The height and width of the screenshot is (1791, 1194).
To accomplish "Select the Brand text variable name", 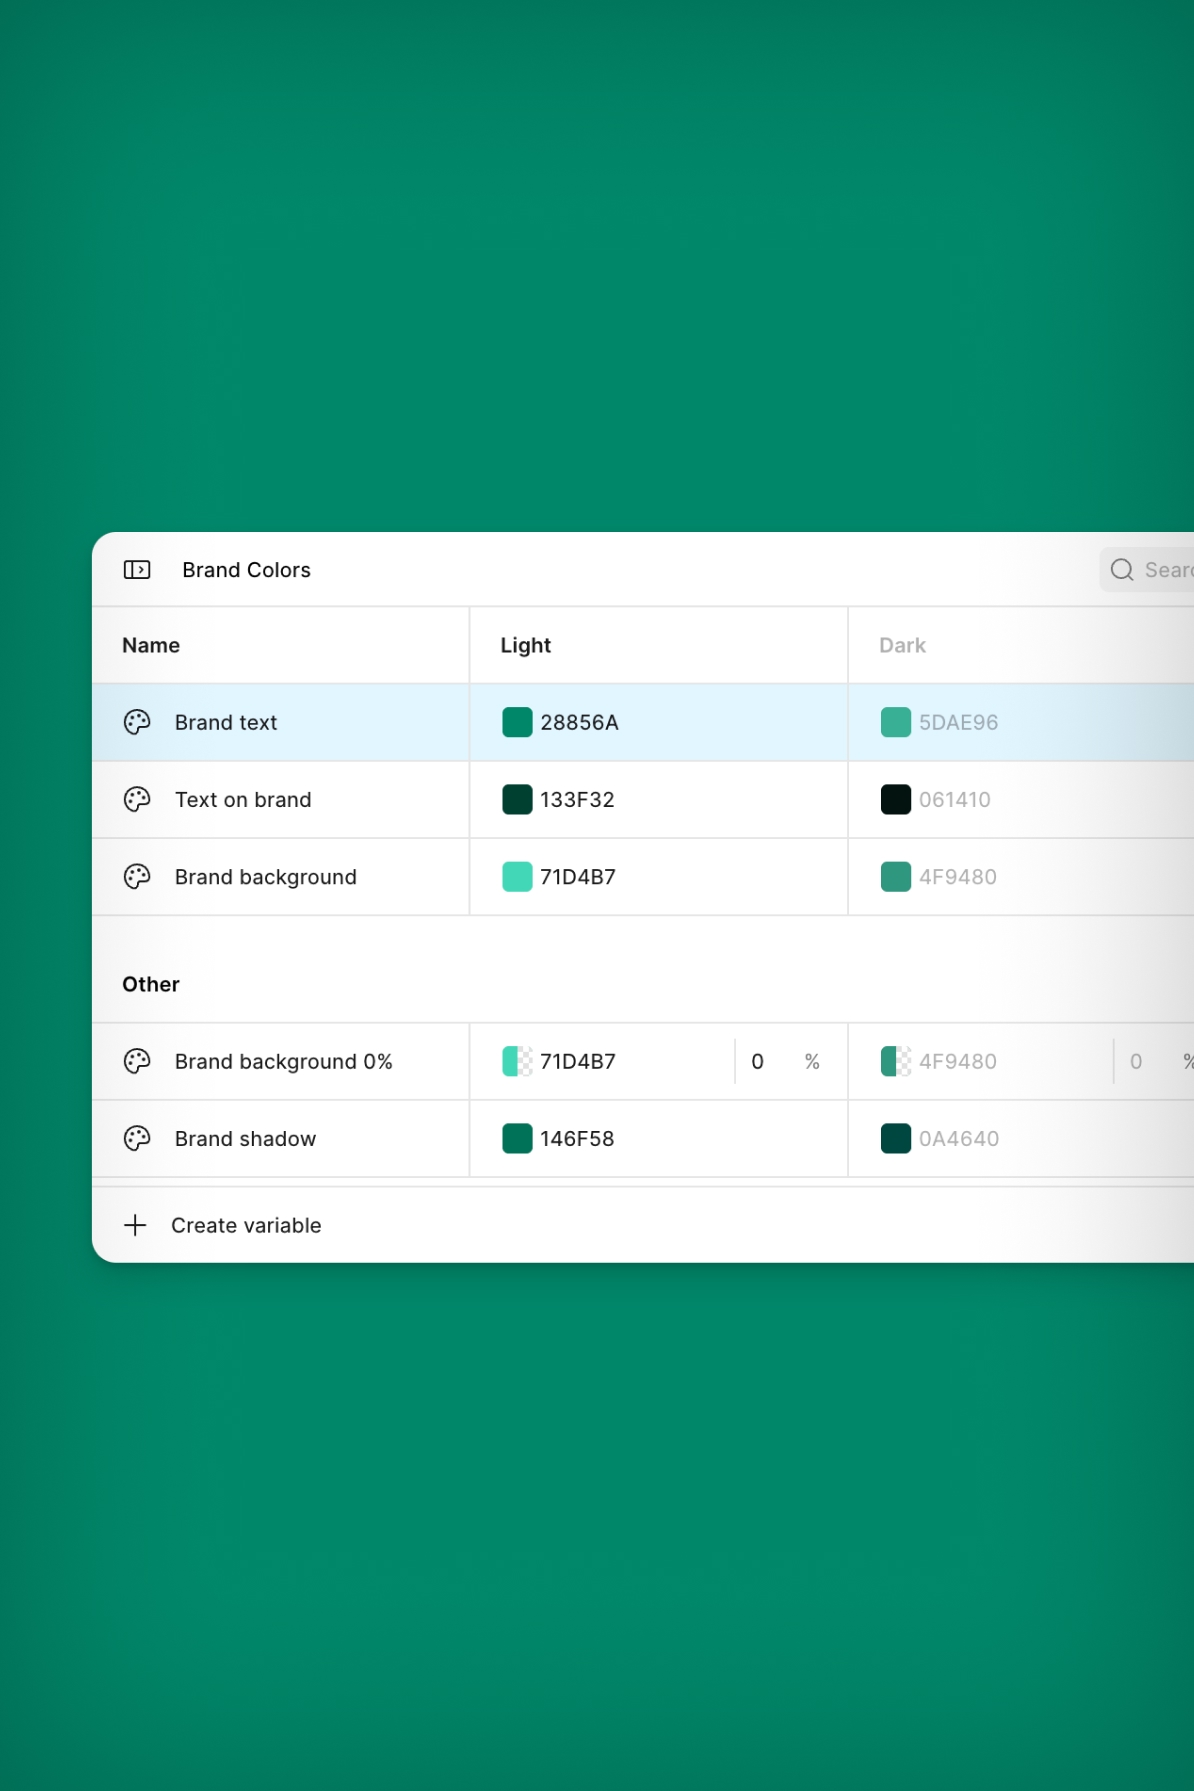I will (226, 722).
